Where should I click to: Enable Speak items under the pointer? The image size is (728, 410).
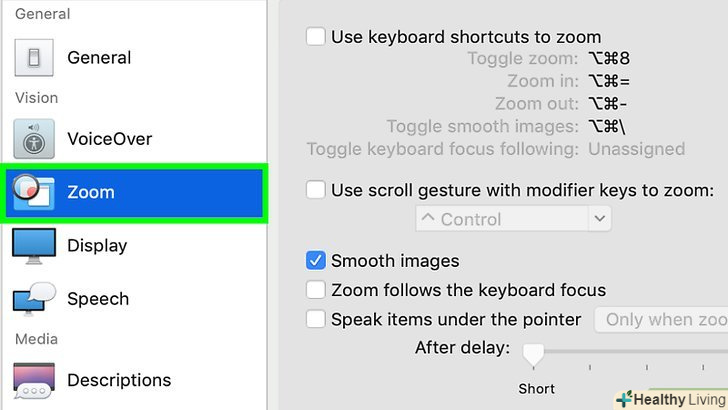click(316, 320)
